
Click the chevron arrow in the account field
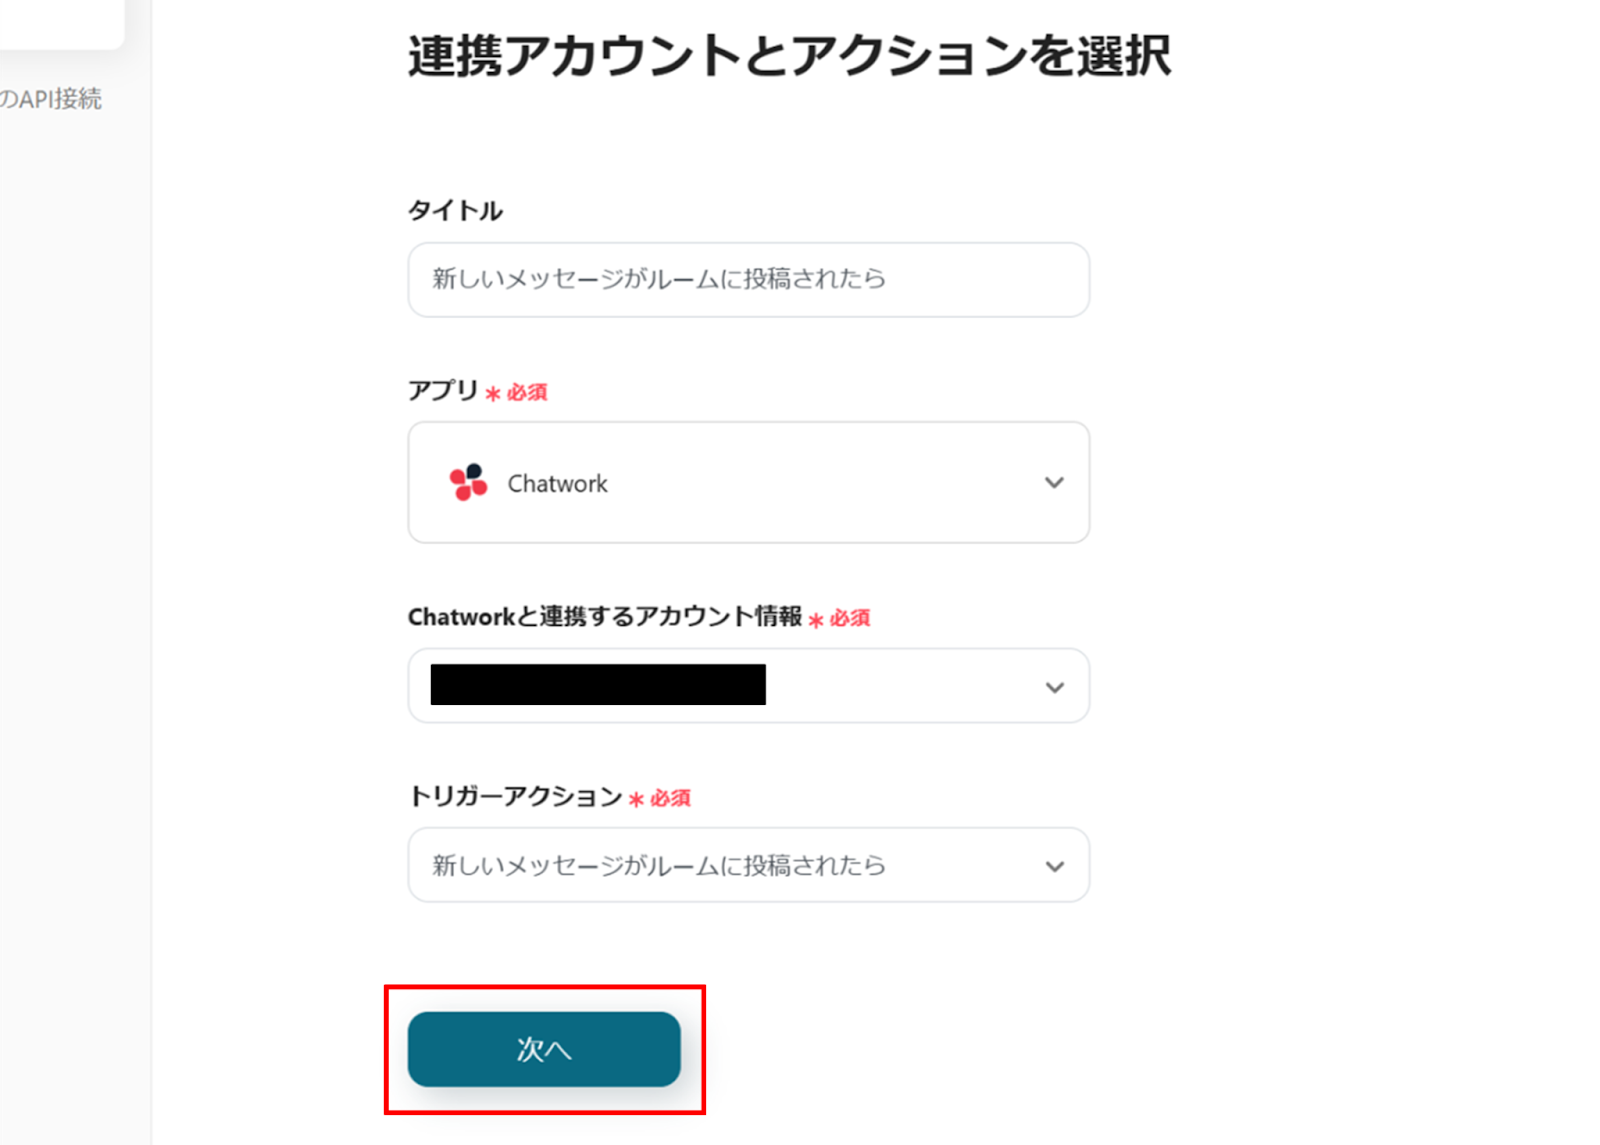click(1054, 687)
